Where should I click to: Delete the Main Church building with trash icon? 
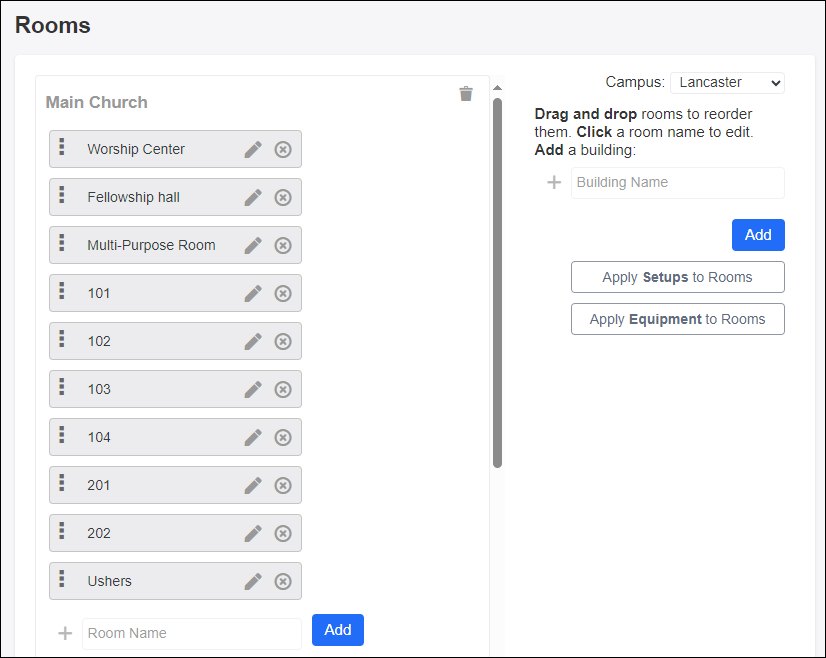(466, 94)
